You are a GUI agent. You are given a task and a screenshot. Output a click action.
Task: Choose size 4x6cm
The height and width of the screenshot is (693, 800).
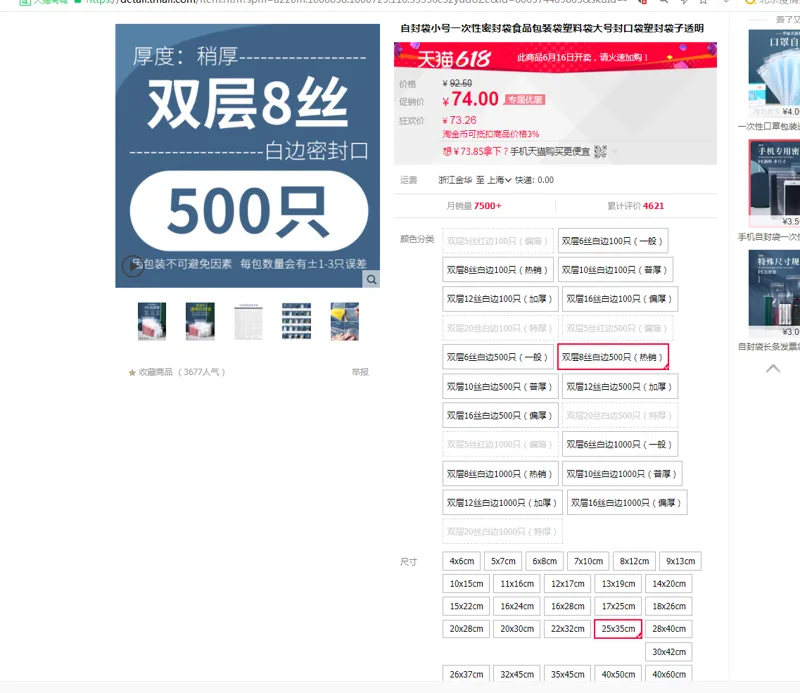462,561
